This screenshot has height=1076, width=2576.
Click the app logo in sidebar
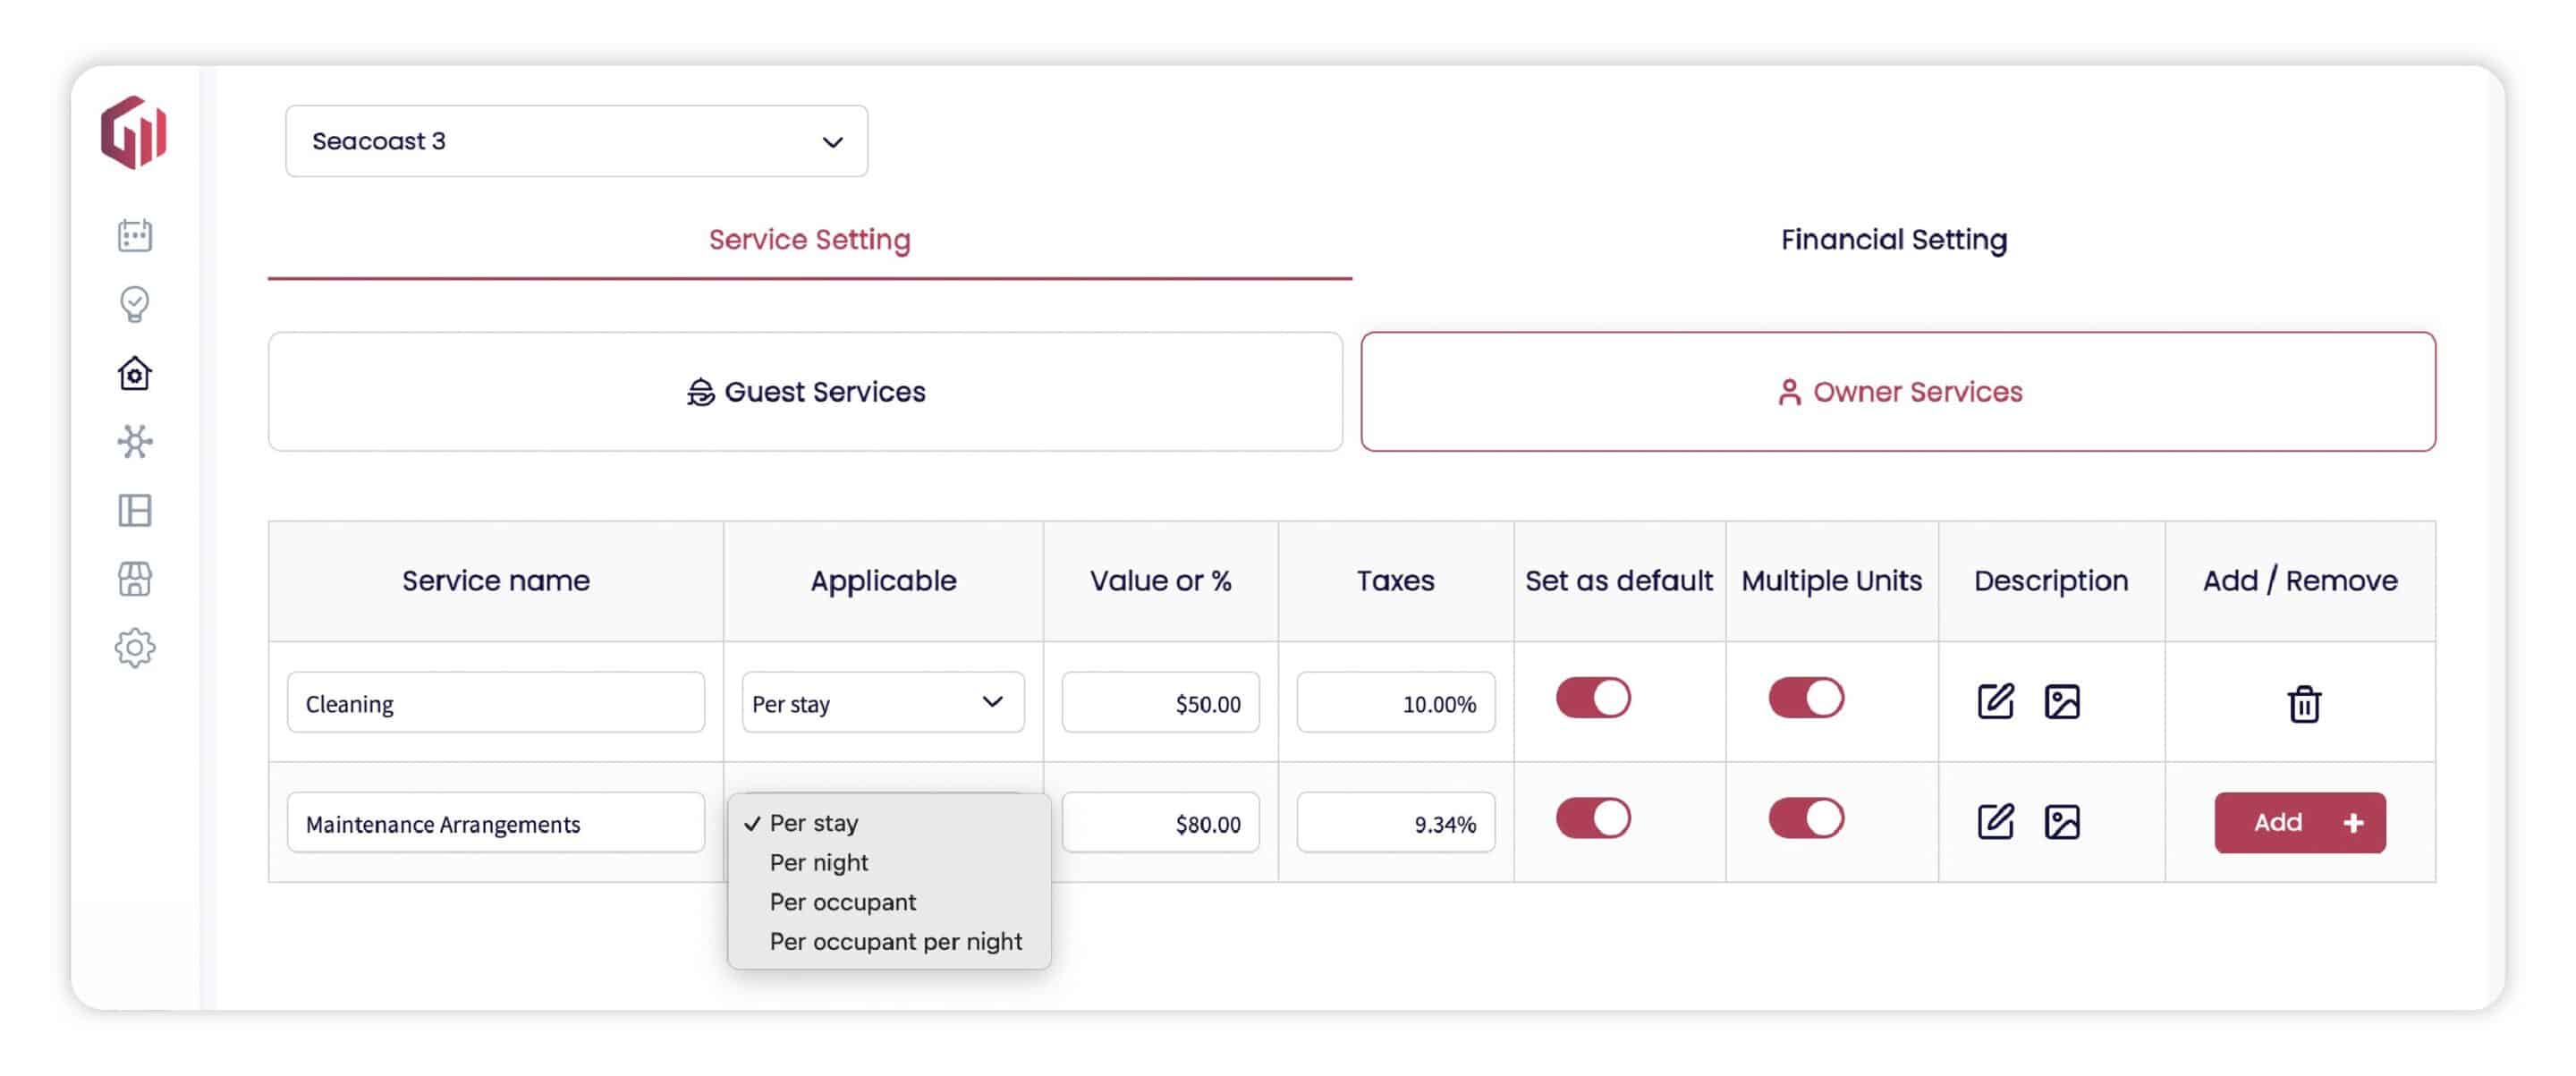pos(134,132)
